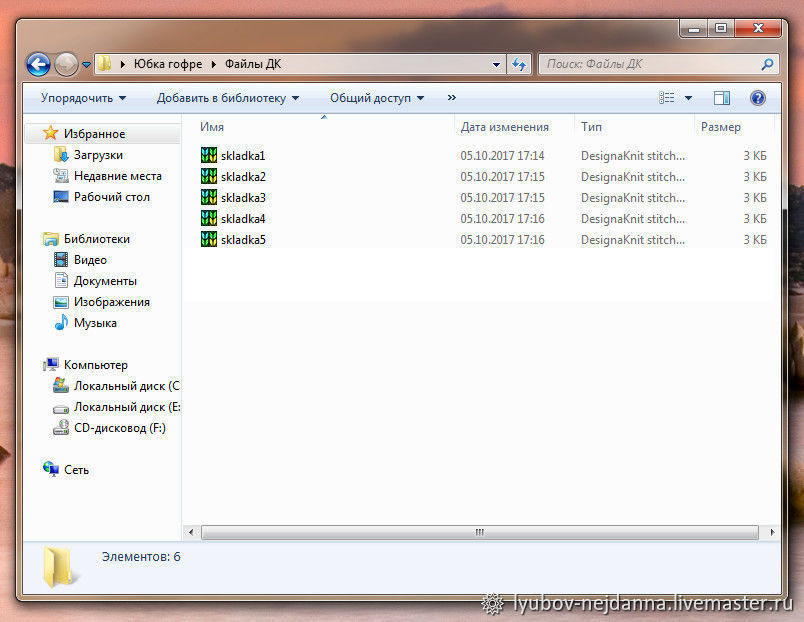Select Библиотеки in the navigation pane
804x622 pixels.
point(96,239)
